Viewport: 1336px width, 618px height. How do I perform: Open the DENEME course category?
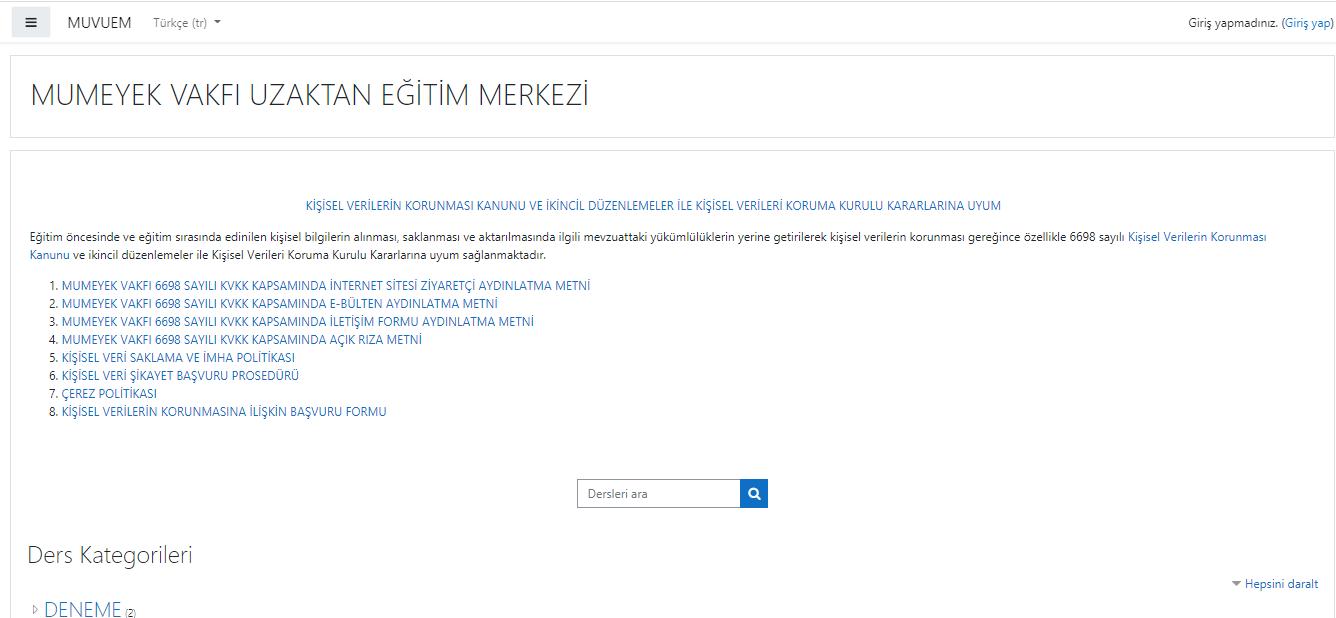pos(82,609)
